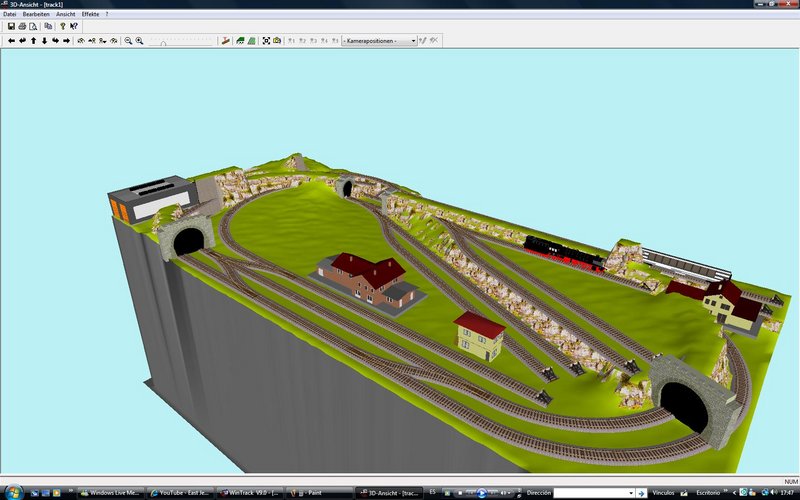Click the green grid terrain icon
Image resolution: width=800 pixels, height=500 pixels.
coord(251,40)
